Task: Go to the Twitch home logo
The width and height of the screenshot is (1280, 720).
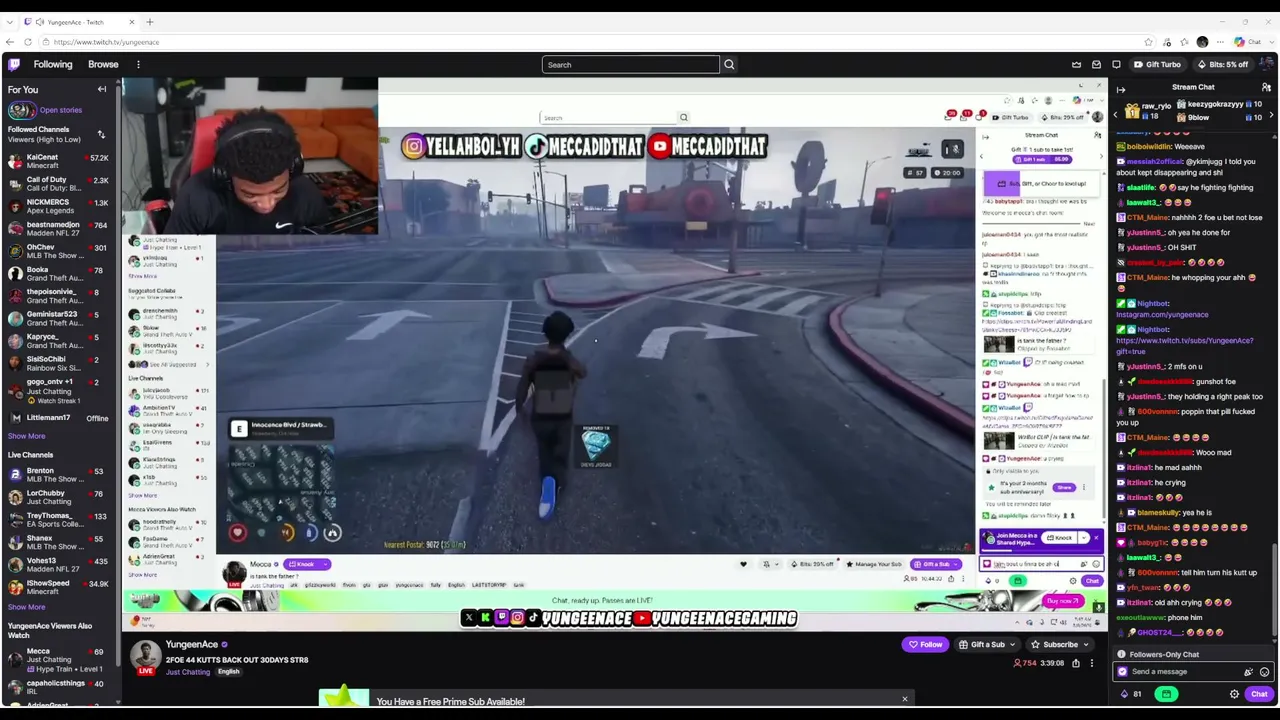Action: 14,64
